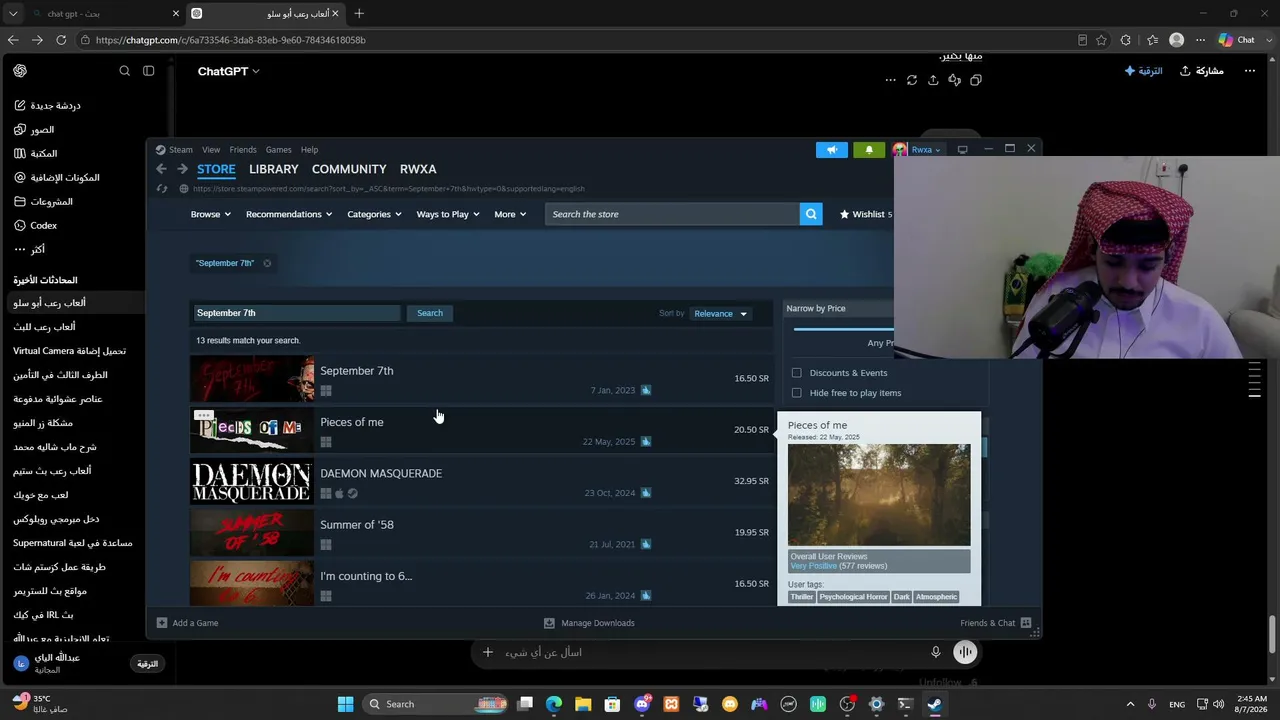Open Steam Friends & Chat icon
1280x720 pixels.
pos(1026,623)
